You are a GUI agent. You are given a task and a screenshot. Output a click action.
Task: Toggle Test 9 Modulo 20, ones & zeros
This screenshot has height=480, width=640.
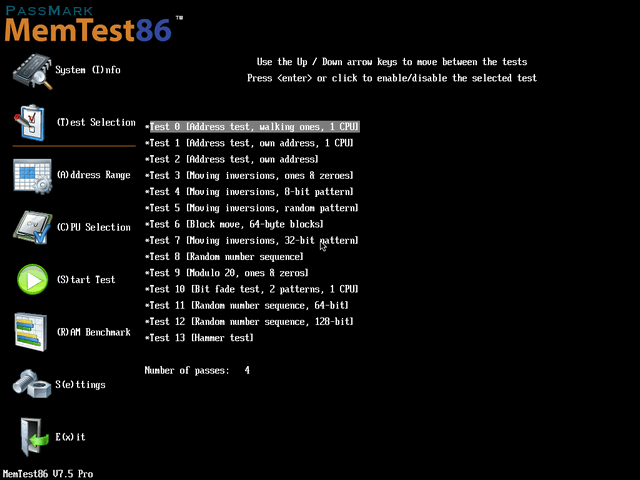(227, 273)
